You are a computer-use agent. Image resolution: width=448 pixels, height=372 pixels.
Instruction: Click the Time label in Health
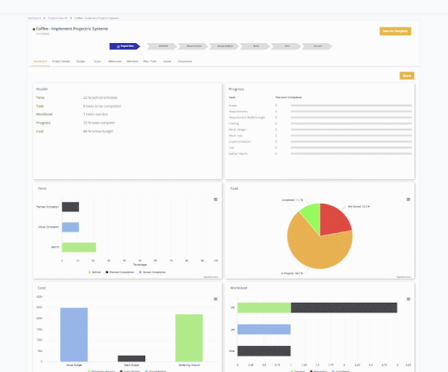(40, 98)
